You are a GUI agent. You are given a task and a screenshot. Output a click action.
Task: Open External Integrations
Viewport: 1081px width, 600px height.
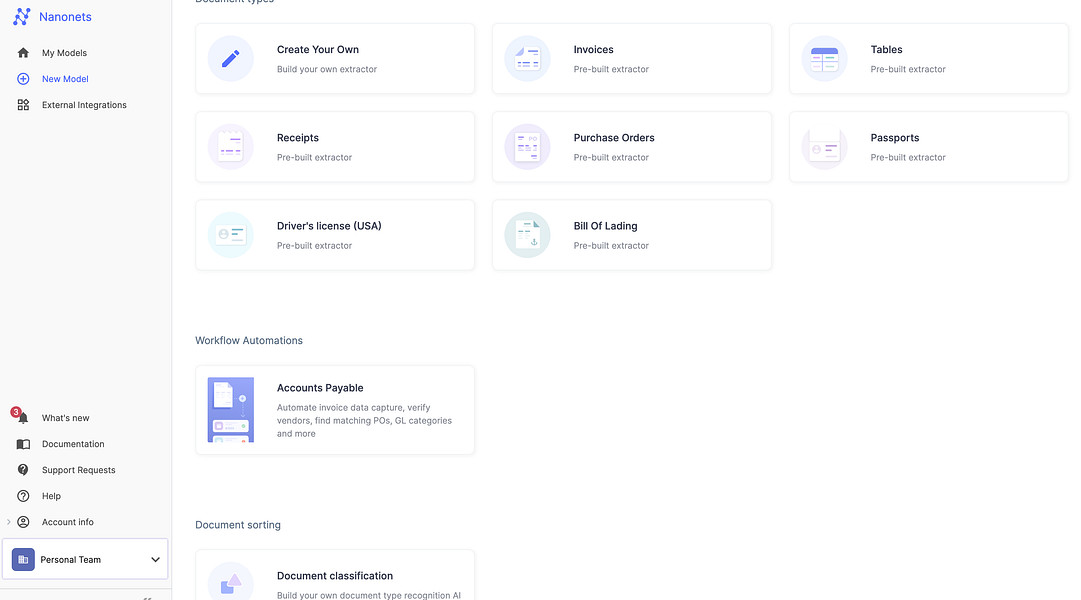pyautogui.click(x=84, y=104)
